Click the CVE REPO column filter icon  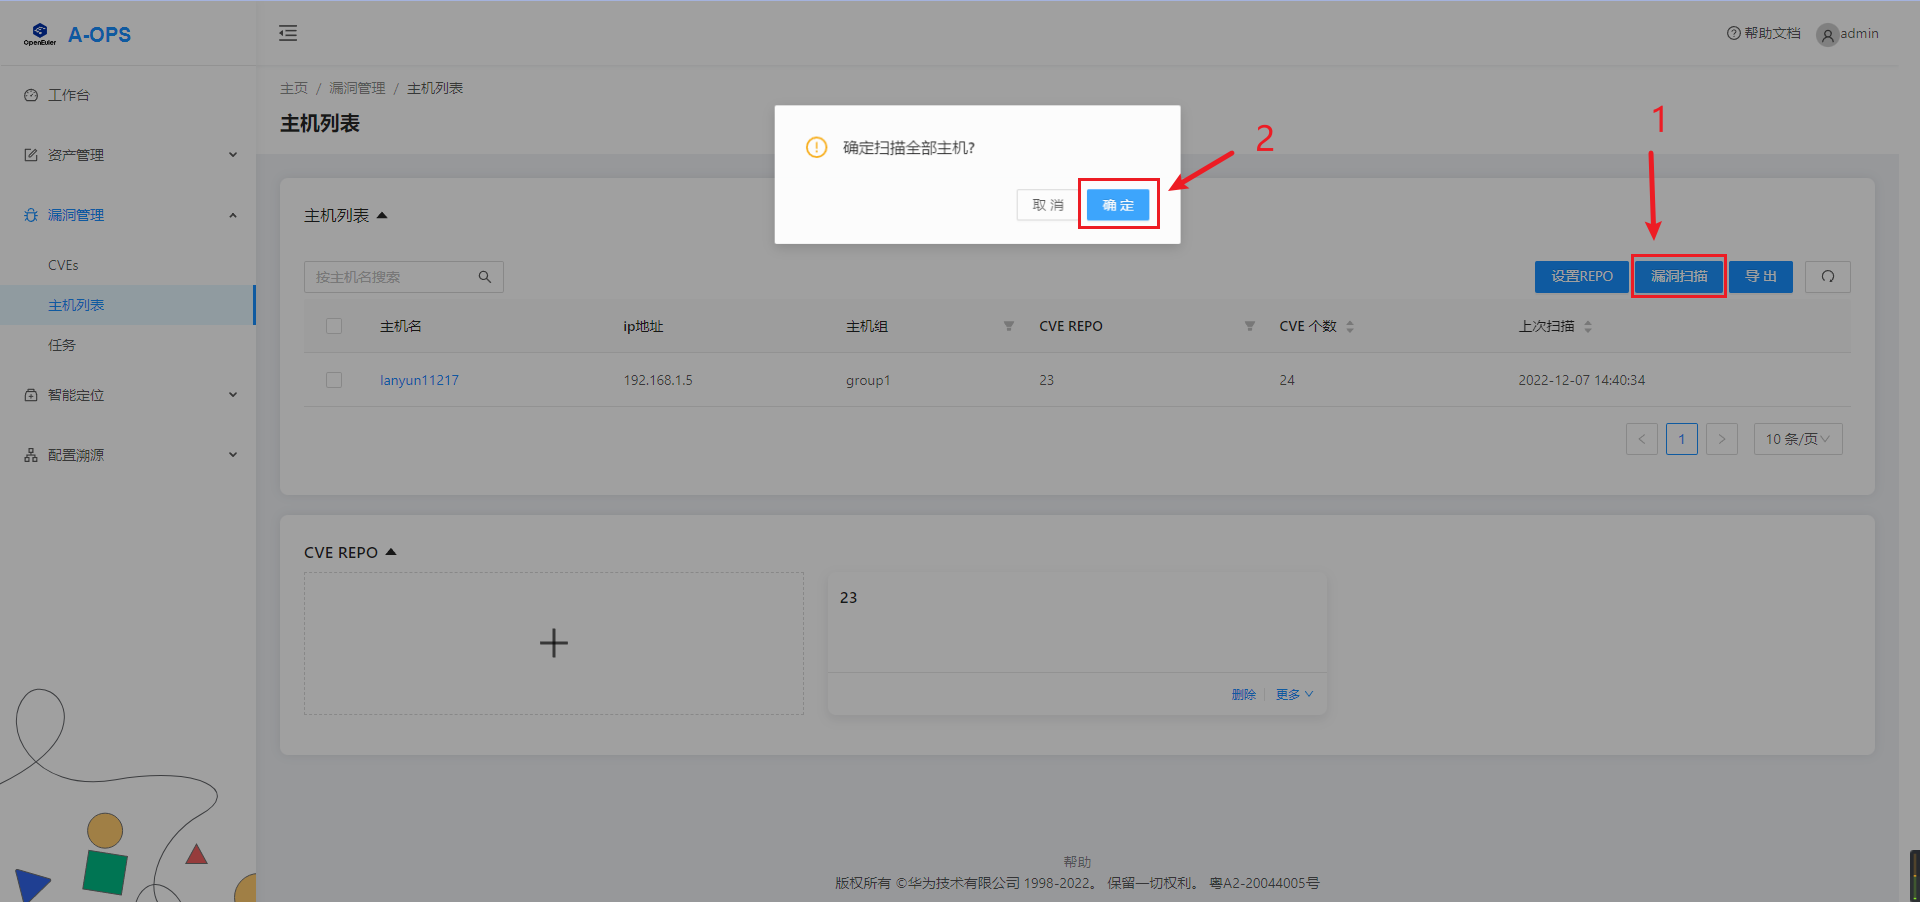(x=1249, y=326)
